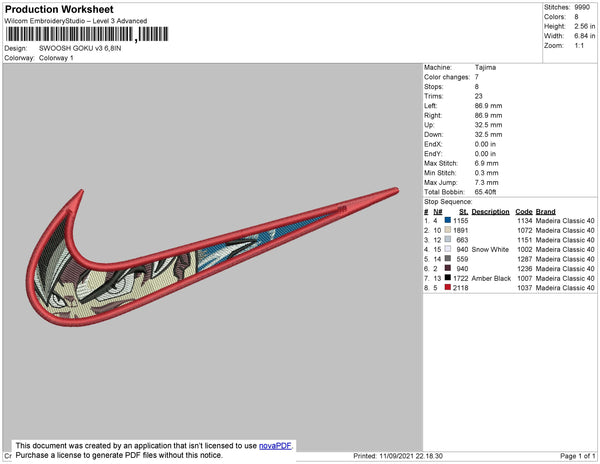
Task: Click thread code 1287 in row 5
Action: [x=525, y=259]
